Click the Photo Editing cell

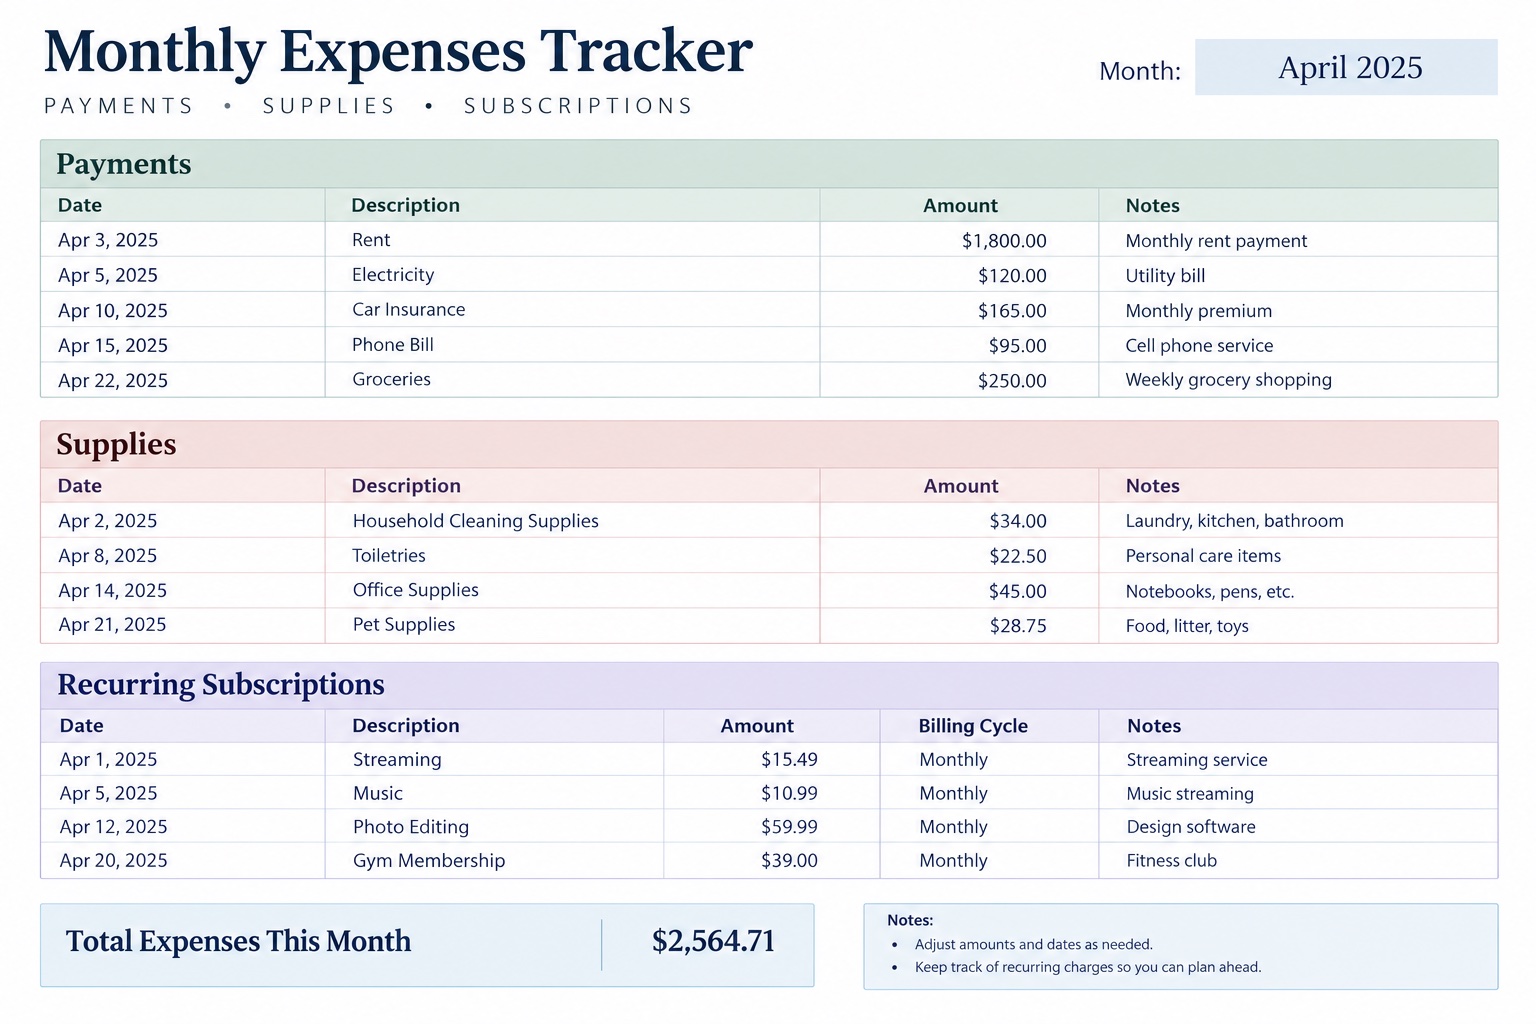coord(494,827)
